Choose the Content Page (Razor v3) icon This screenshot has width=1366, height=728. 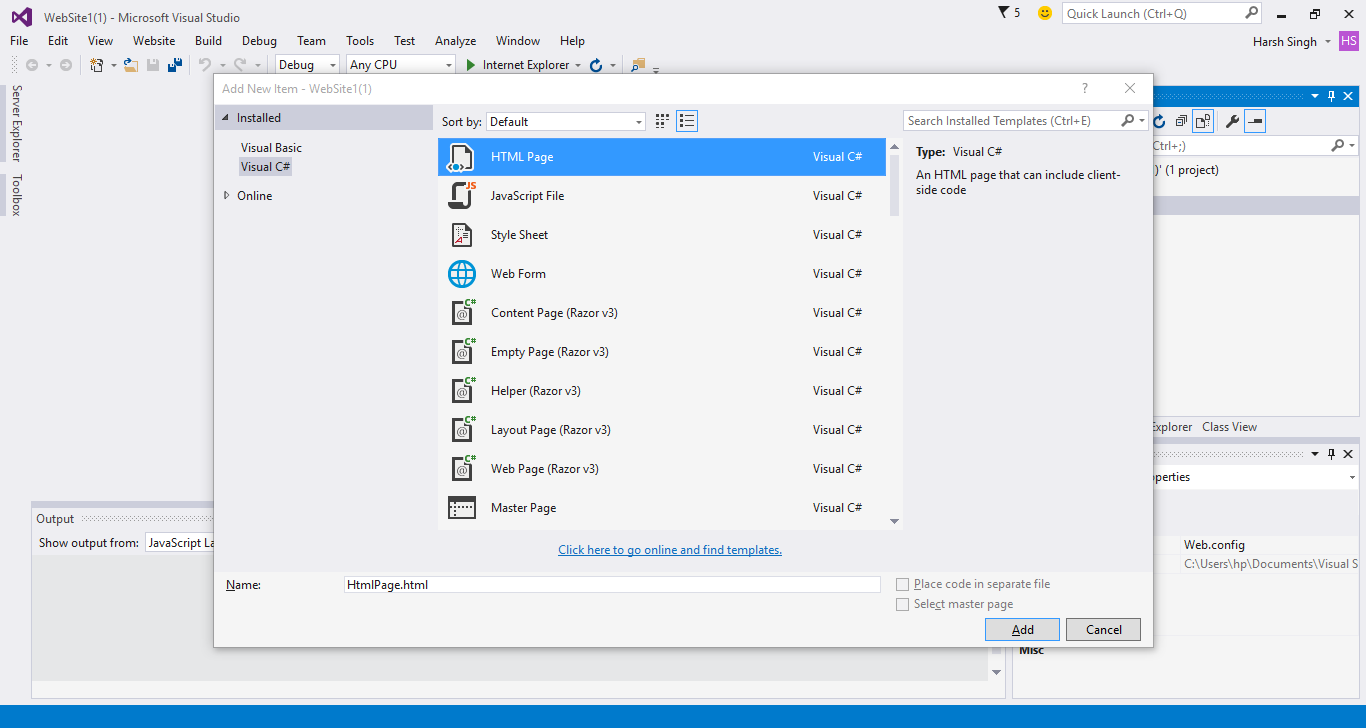coord(461,313)
